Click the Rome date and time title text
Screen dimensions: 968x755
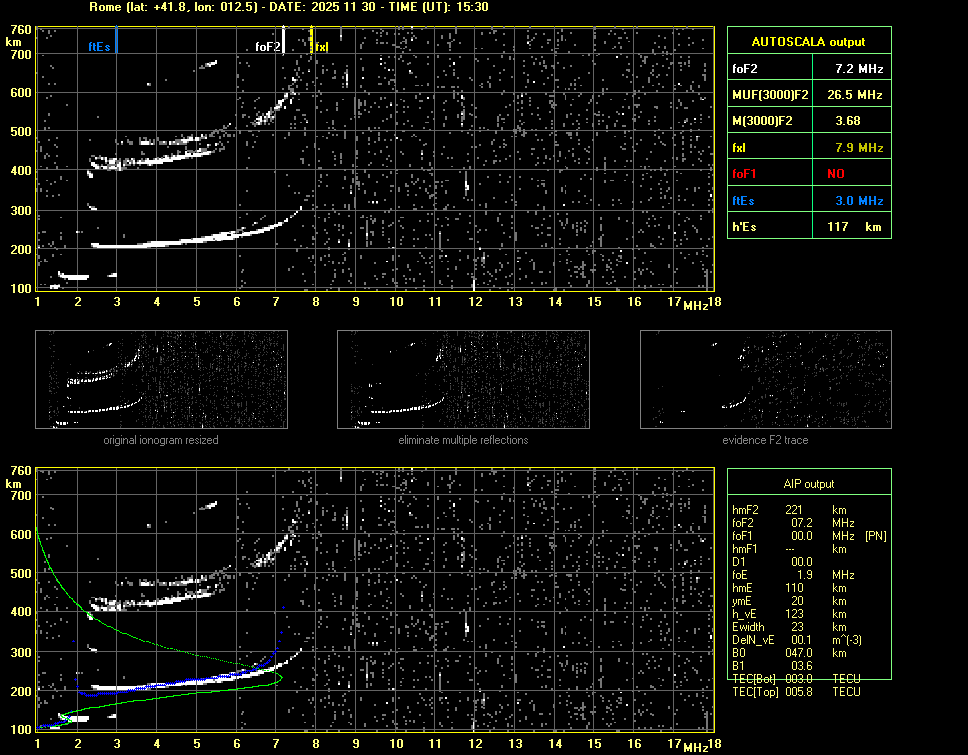[x=289, y=7]
